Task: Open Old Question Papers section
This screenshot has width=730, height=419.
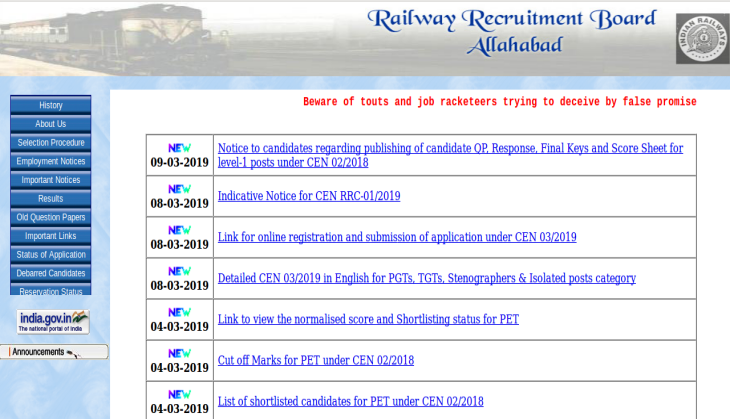Action: [51, 217]
